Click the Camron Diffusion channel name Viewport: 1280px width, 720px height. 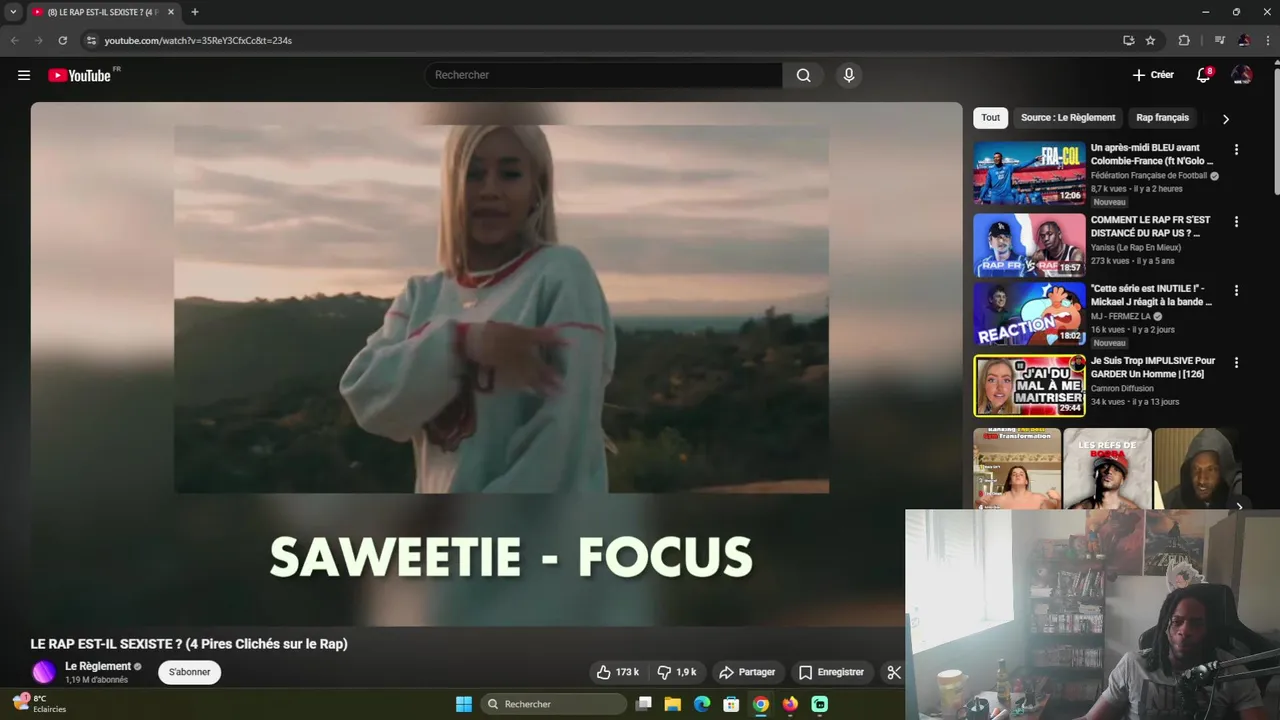tap(1122, 389)
